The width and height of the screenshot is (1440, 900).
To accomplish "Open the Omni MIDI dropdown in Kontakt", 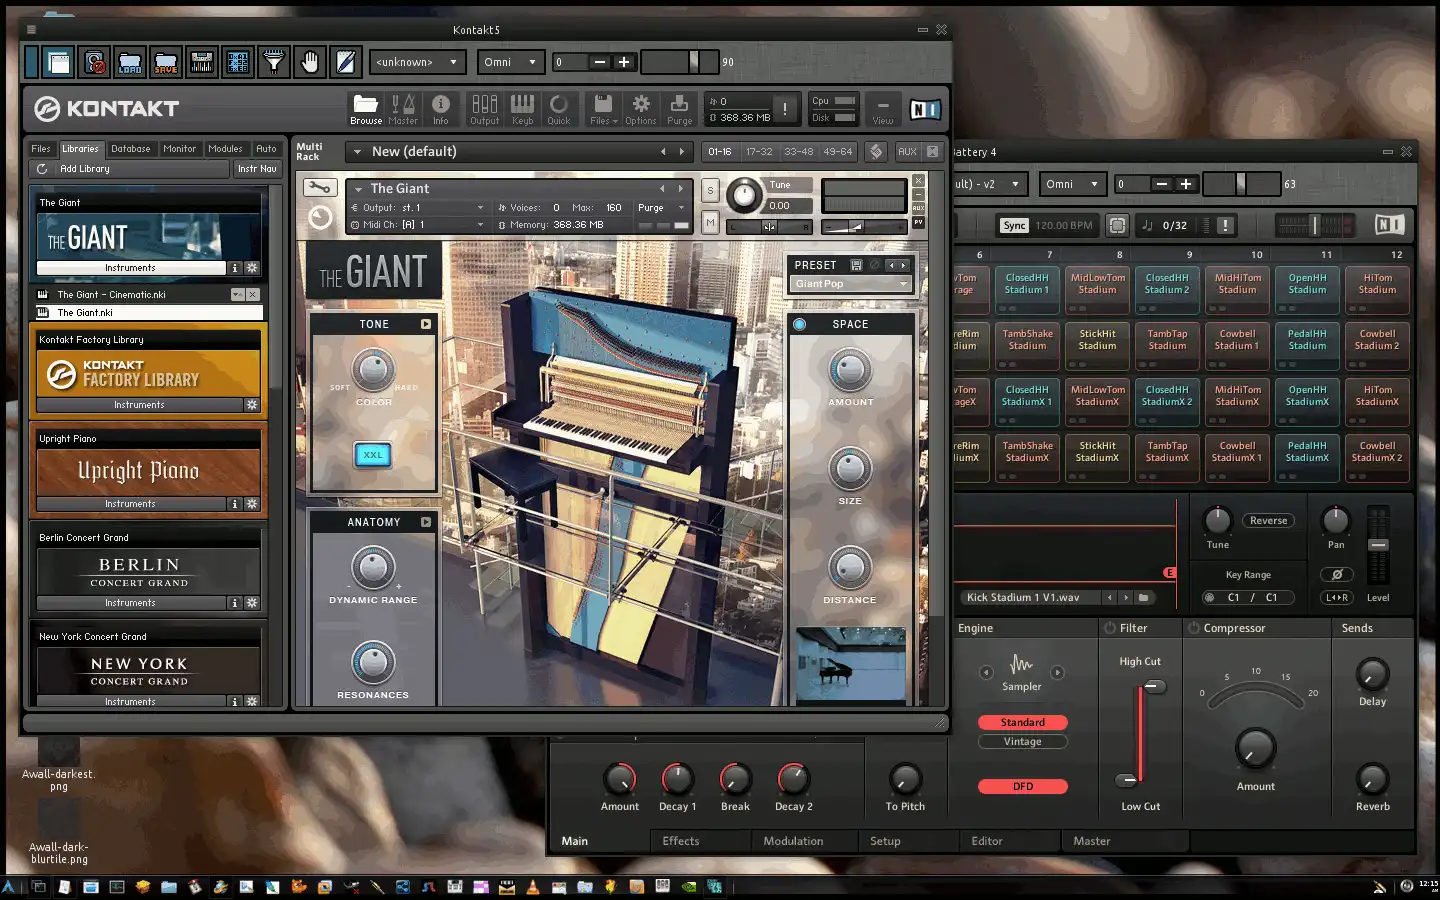I will pos(510,62).
